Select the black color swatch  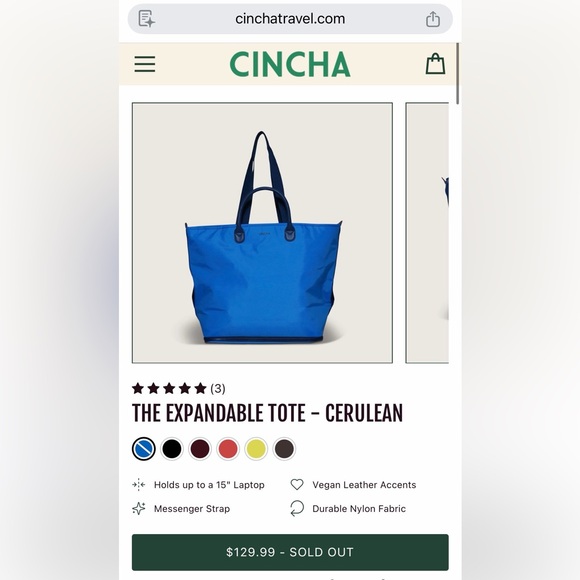click(x=172, y=449)
